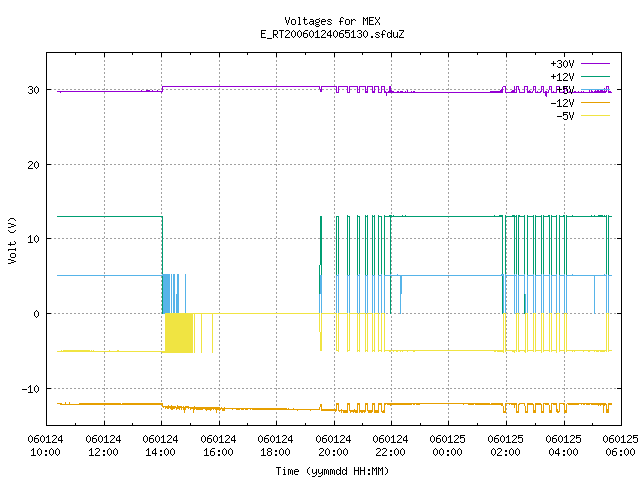Click the -5V legend label
The image size is (640, 480).
[x=565, y=116]
